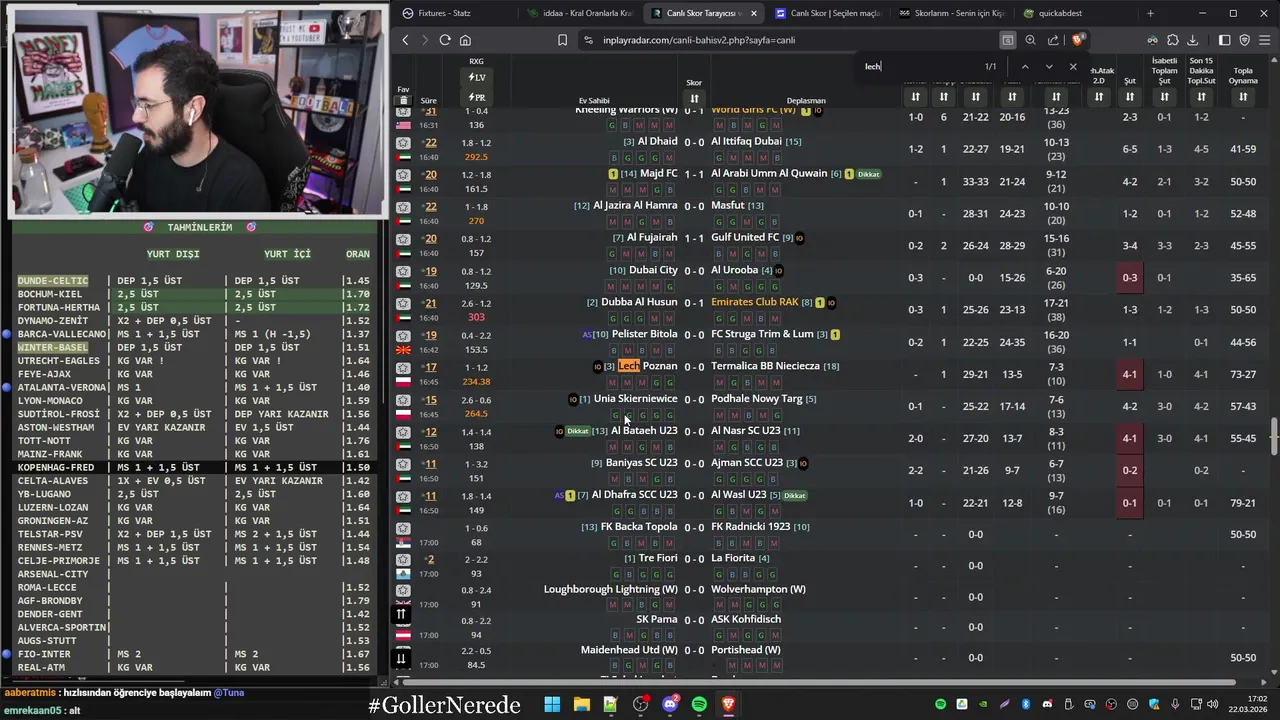The image size is (1280, 720).
Task: Click the page vertical scrollbar thumb
Action: click(1274, 435)
